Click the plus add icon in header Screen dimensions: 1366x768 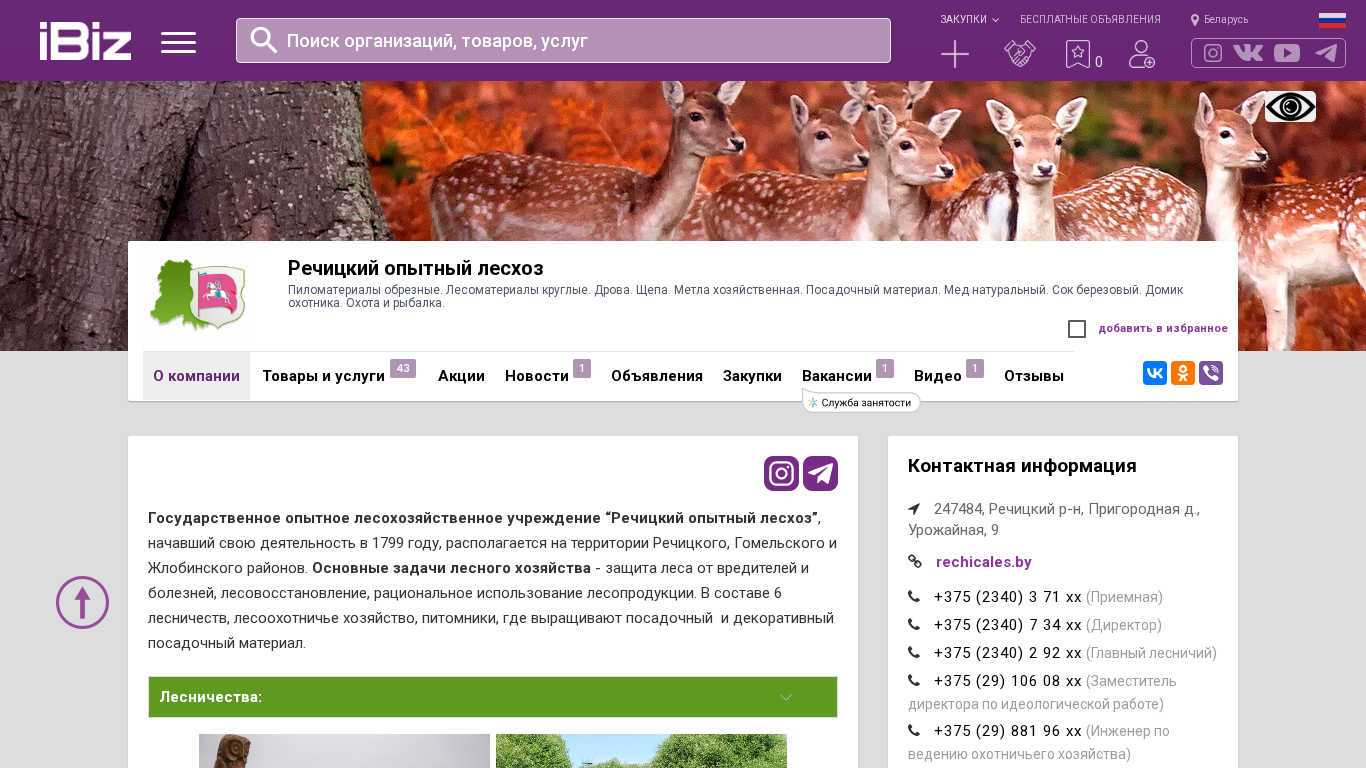(x=954, y=54)
